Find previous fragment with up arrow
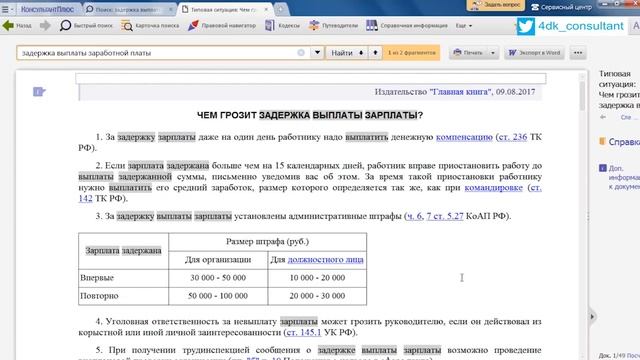This screenshot has height=360, width=640. click(x=375, y=53)
